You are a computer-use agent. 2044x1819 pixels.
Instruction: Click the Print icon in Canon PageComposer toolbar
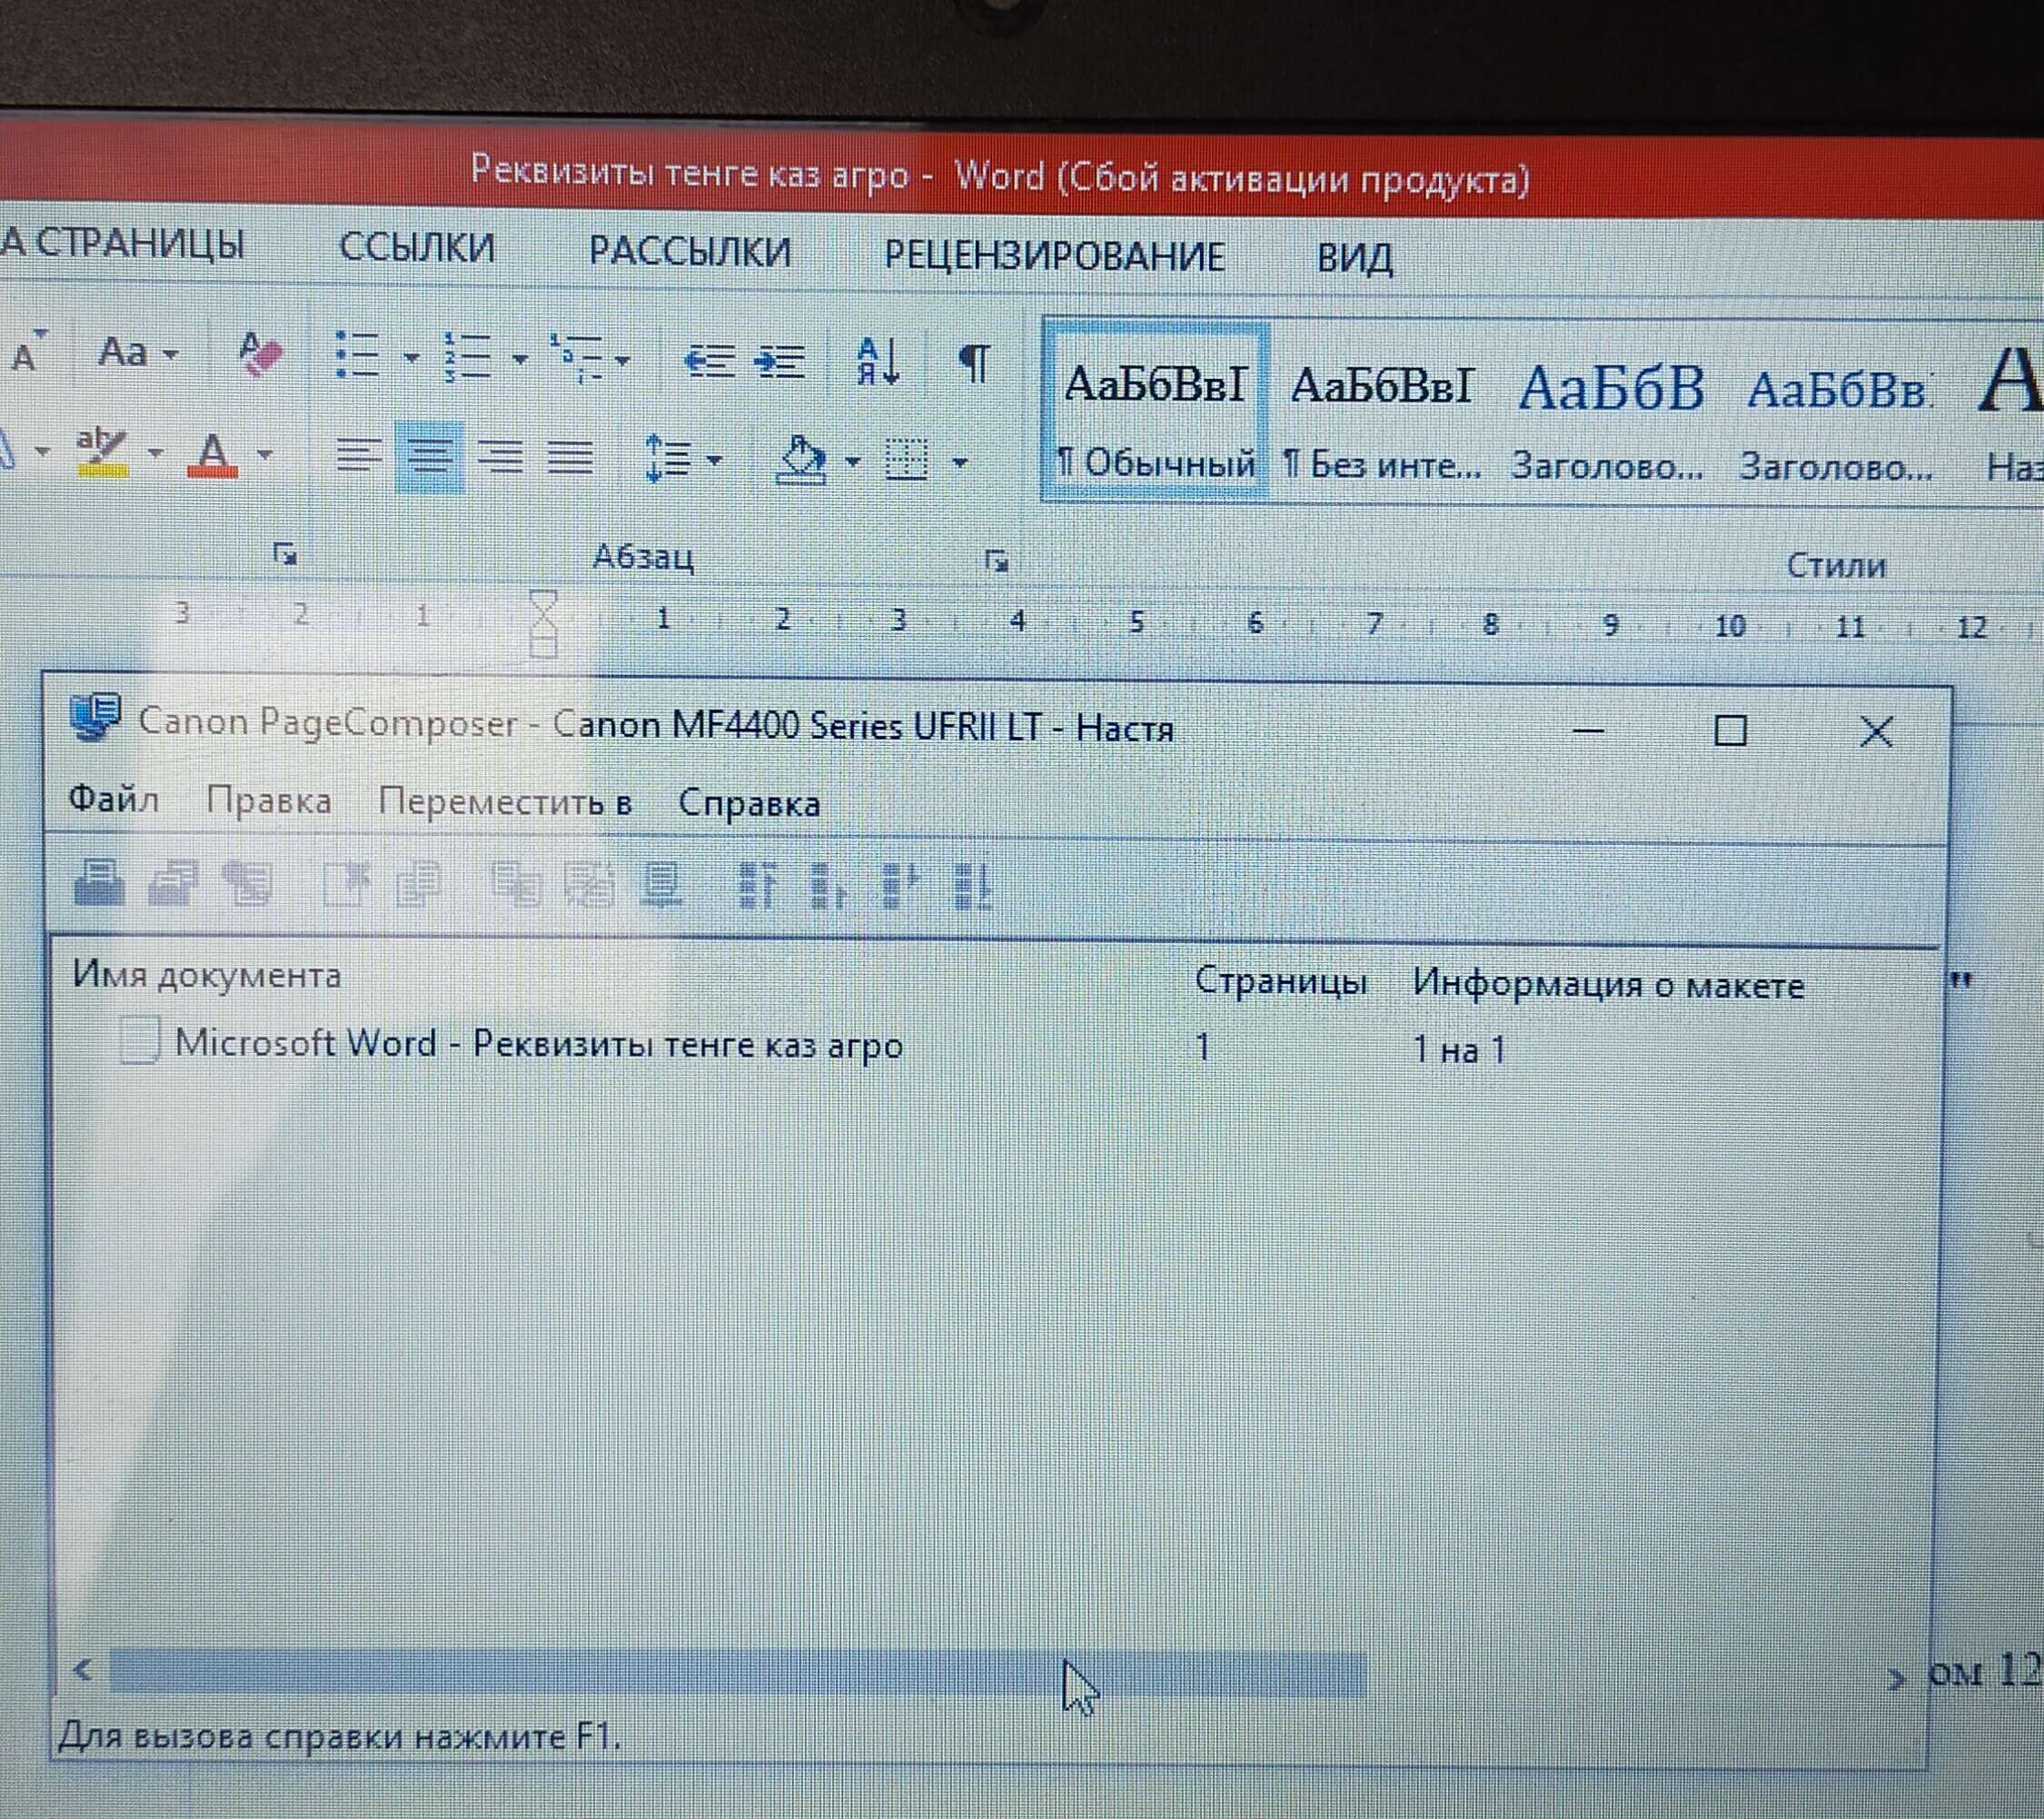tap(98, 882)
